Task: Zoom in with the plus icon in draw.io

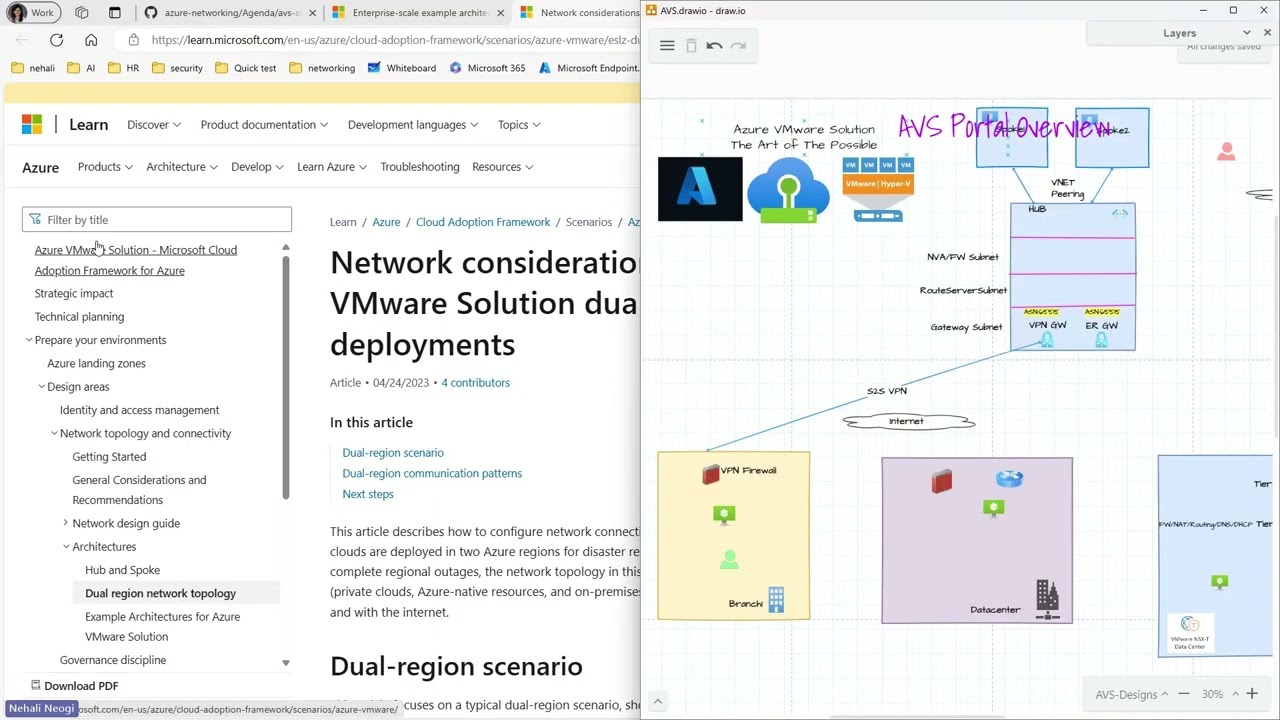Action: pos(1251,694)
